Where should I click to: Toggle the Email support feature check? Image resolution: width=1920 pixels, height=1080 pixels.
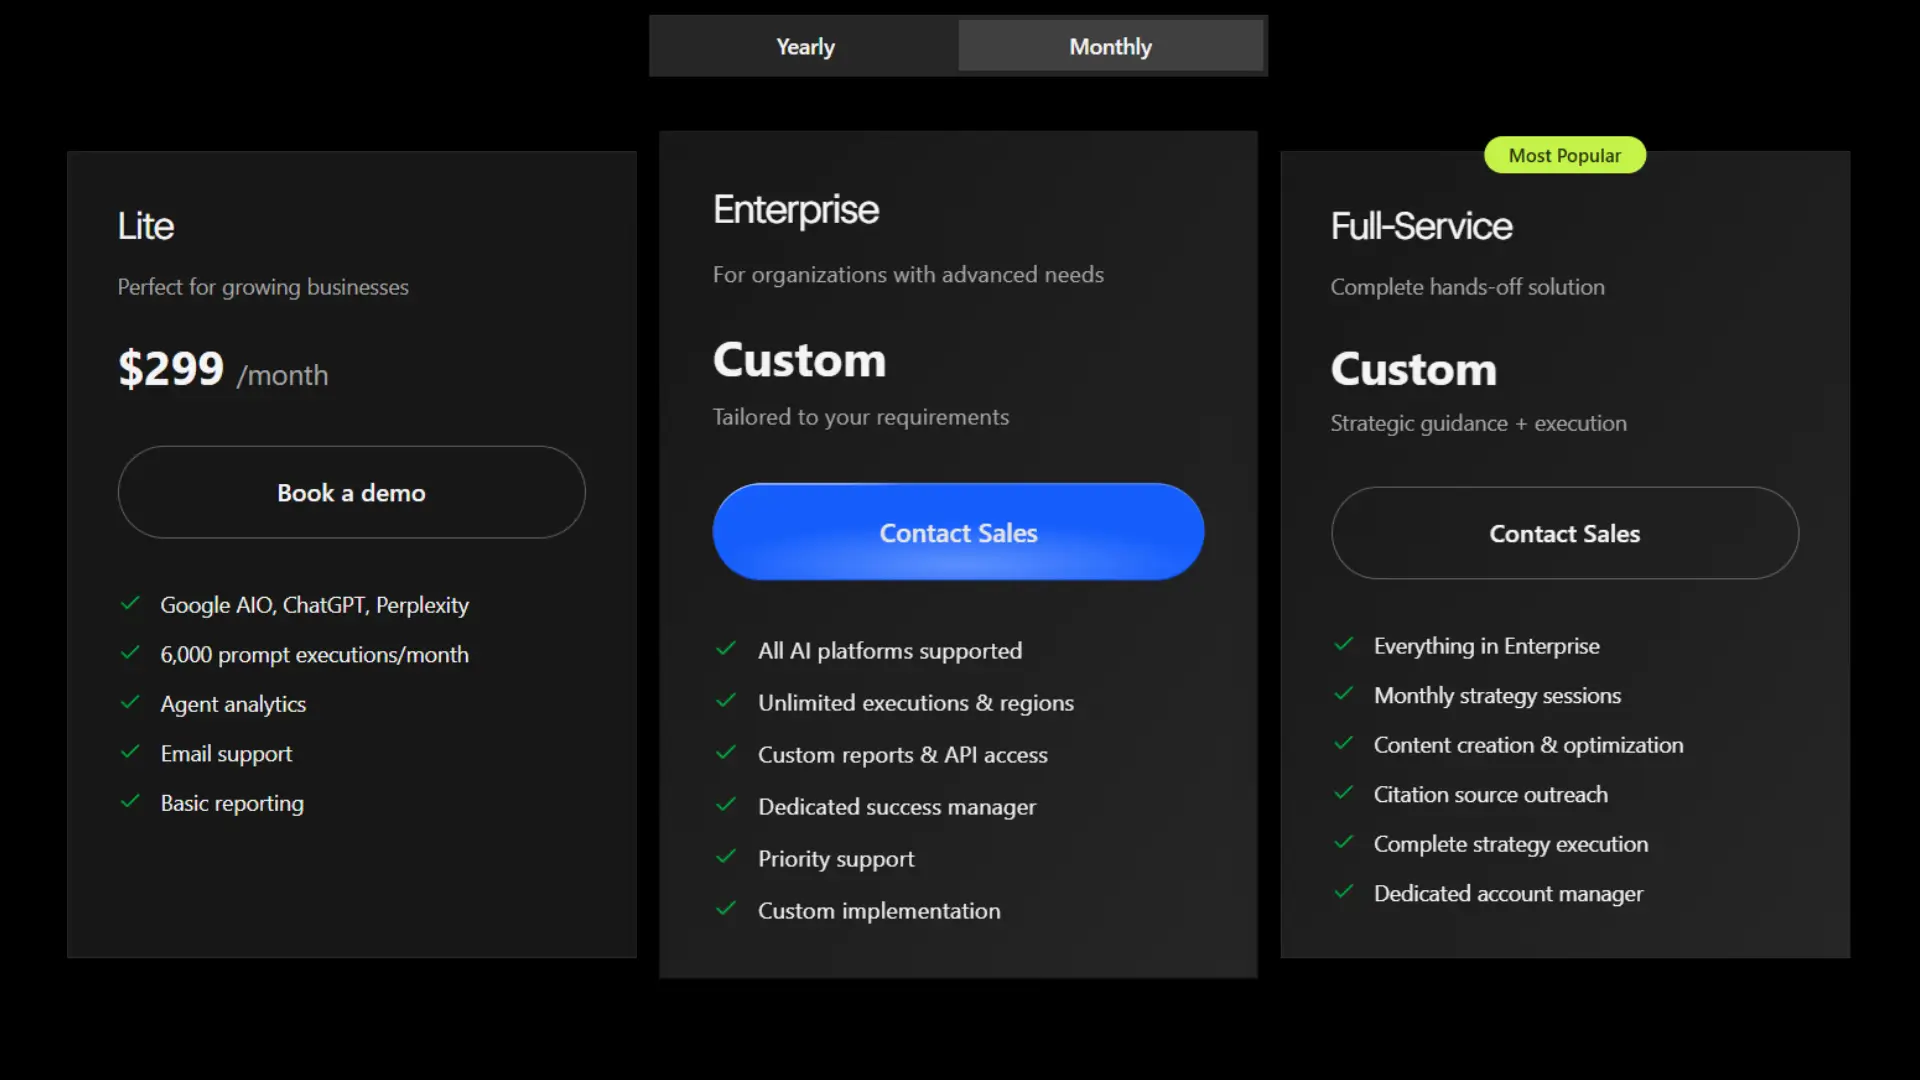pyautogui.click(x=130, y=752)
